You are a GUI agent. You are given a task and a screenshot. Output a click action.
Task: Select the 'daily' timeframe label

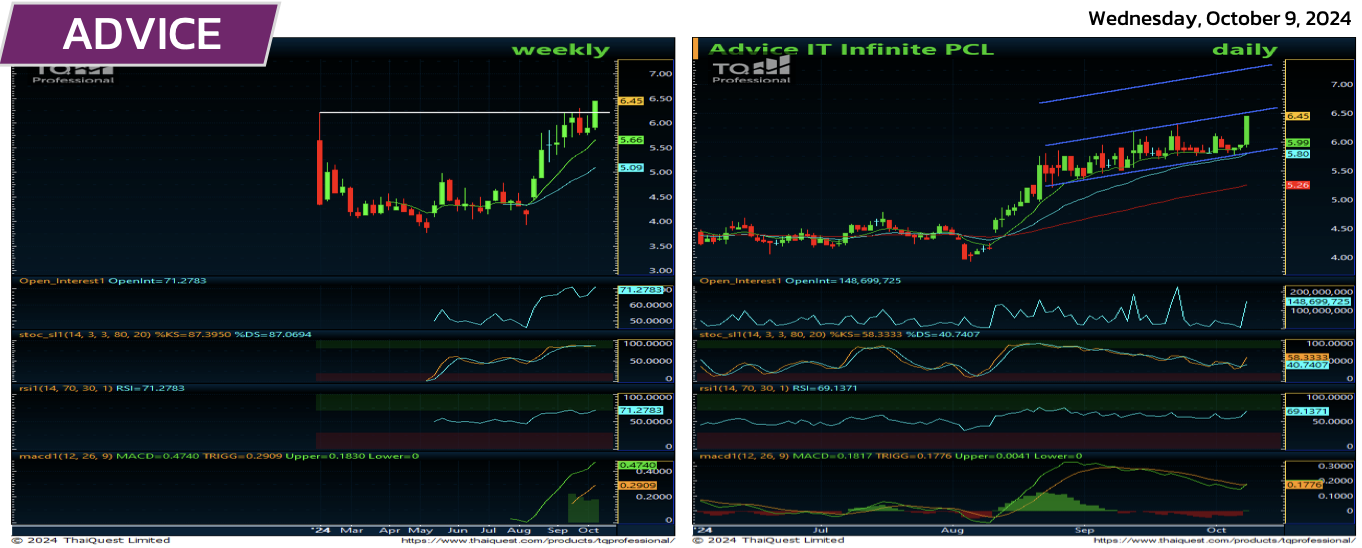click(1245, 49)
